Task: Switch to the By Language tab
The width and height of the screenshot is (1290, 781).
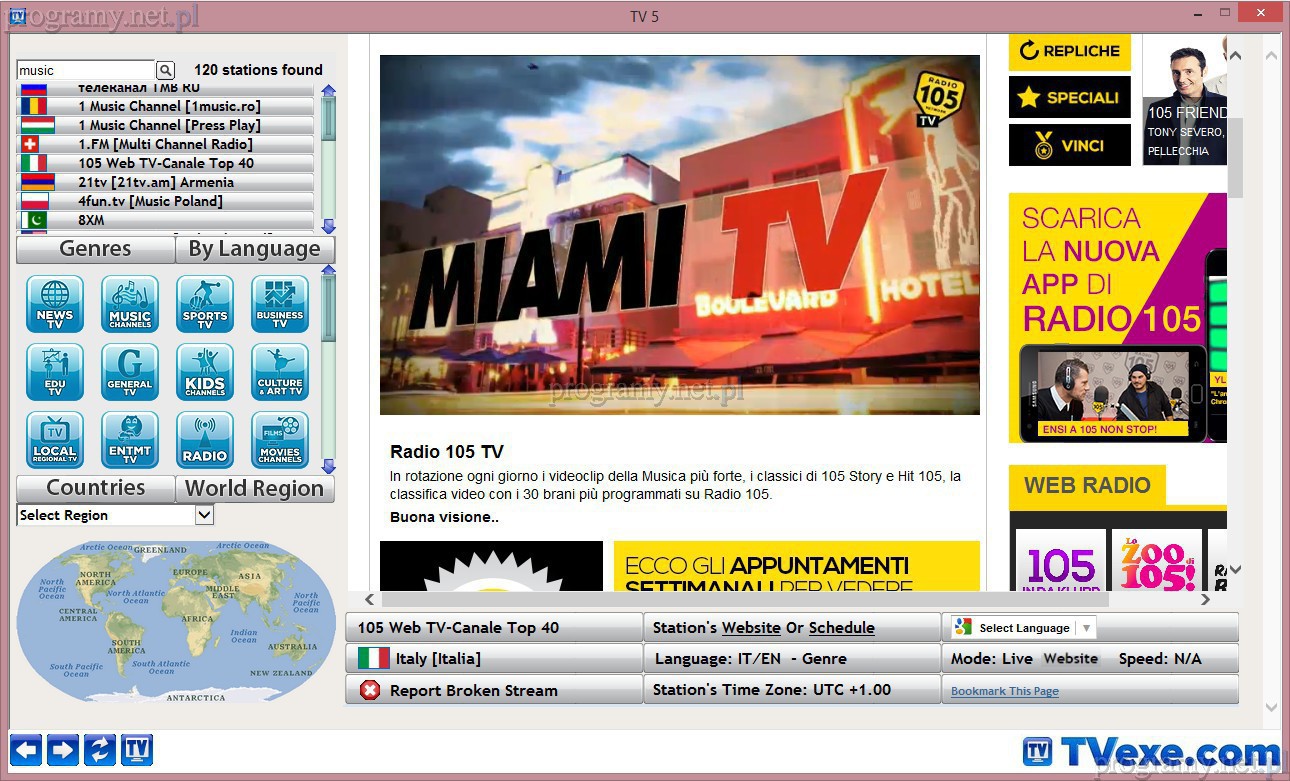Action: pyautogui.click(x=255, y=249)
